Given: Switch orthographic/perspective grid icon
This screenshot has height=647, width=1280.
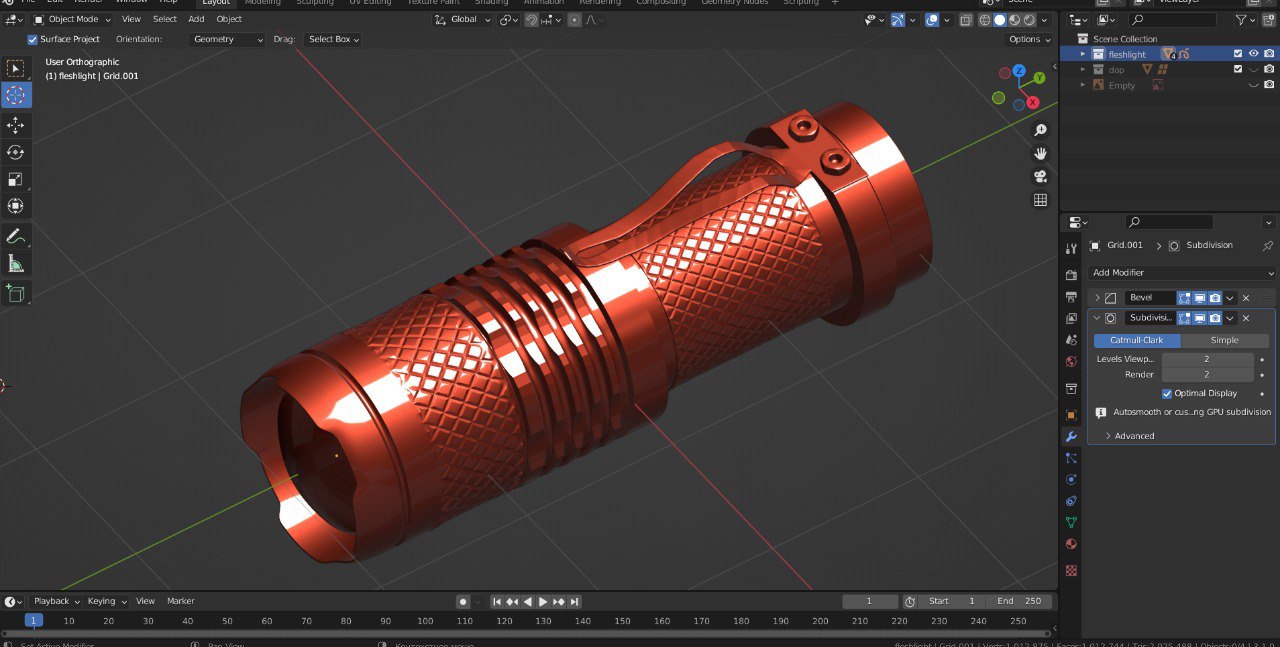Looking at the screenshot, I should [x=1040, y=200].
